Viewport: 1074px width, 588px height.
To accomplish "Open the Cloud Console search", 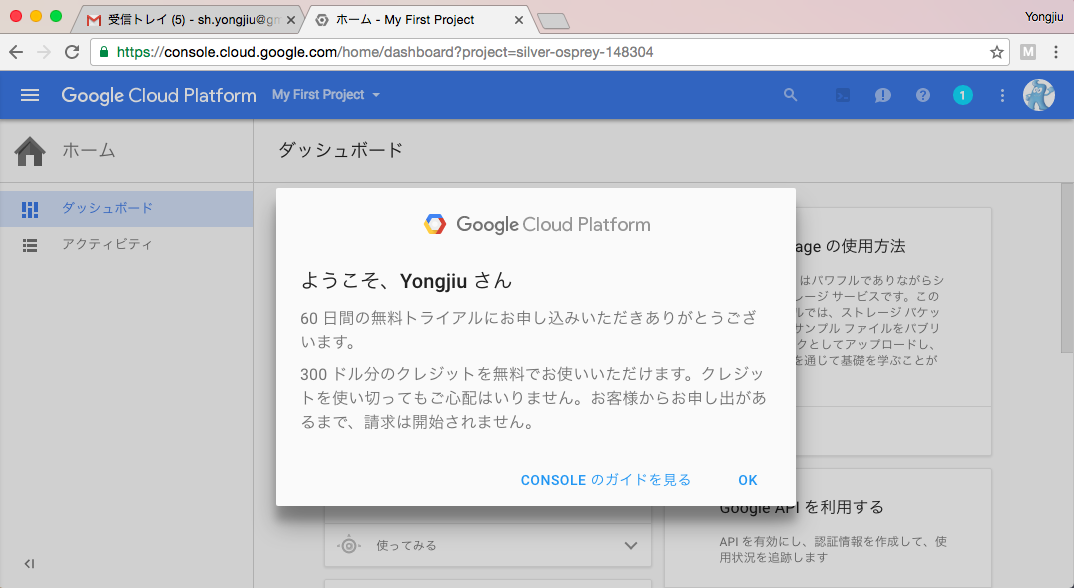I will click(x=790, y=95).
